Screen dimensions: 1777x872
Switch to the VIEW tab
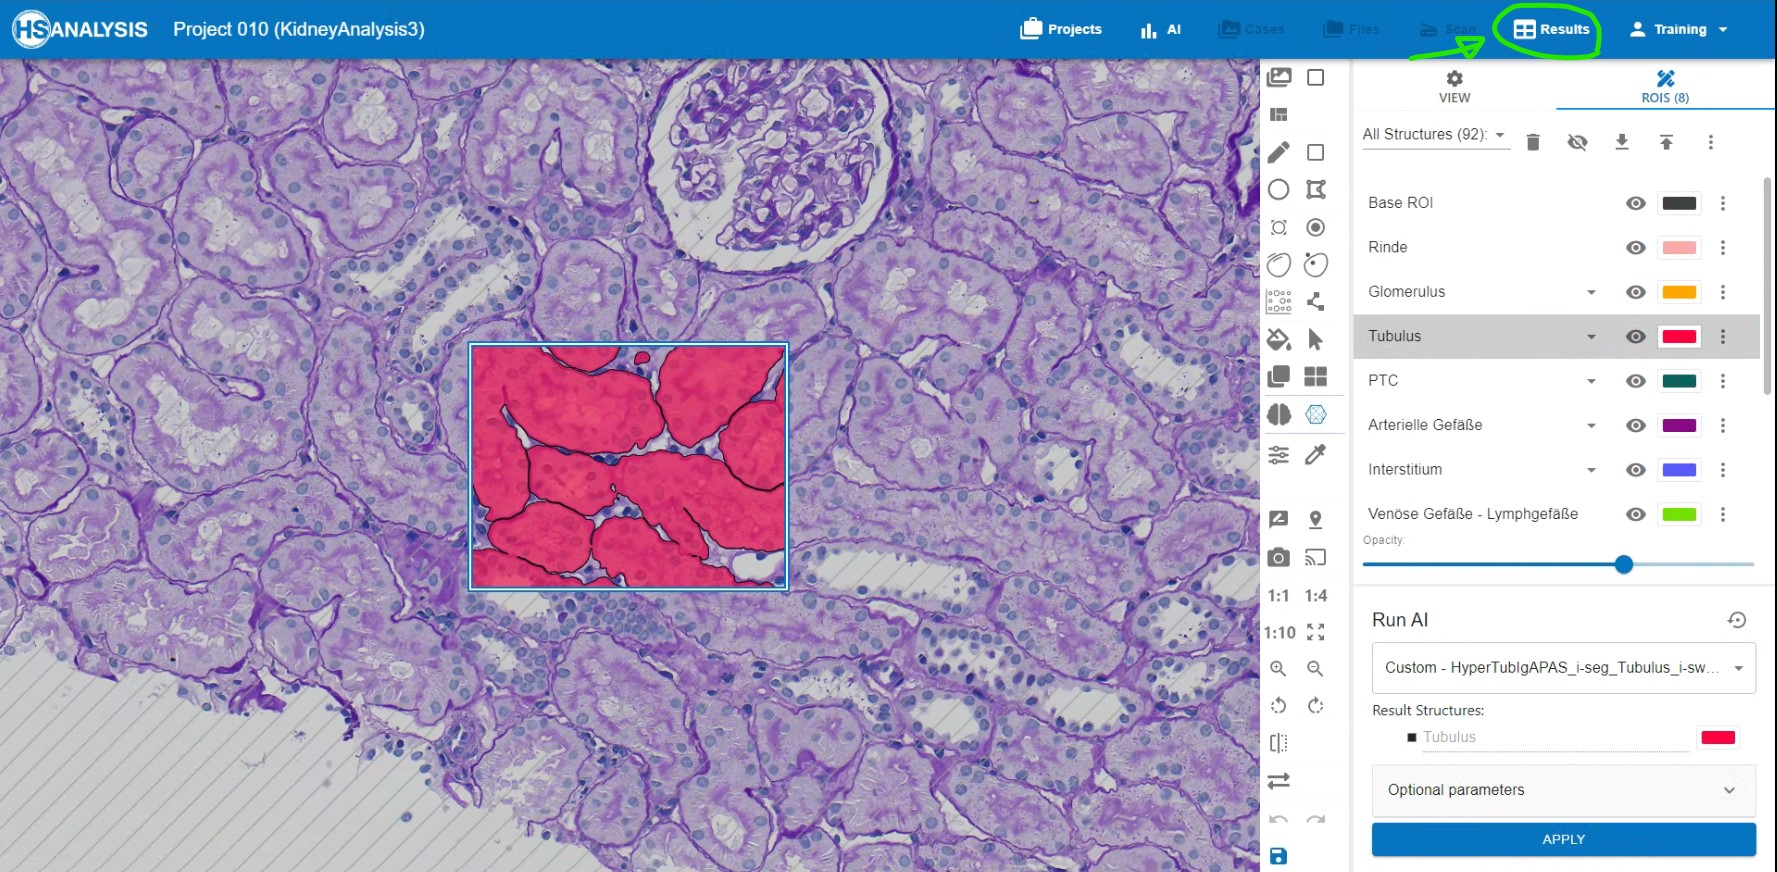[x=1454, y=87]
